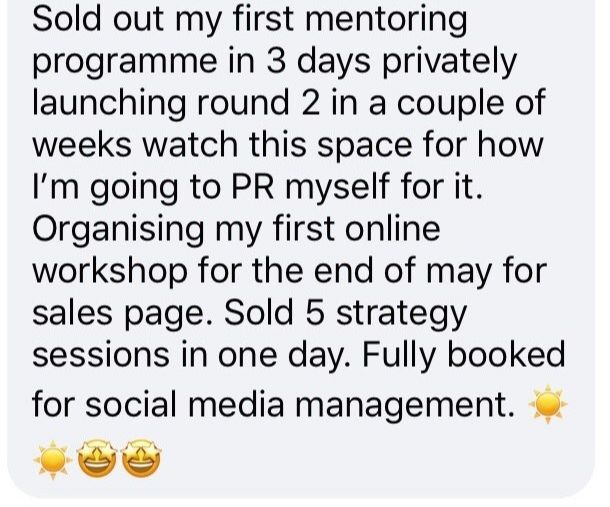
Task: Click the word 'weeks' in the message
Action: pyautogui.click(x=82, y=144)
